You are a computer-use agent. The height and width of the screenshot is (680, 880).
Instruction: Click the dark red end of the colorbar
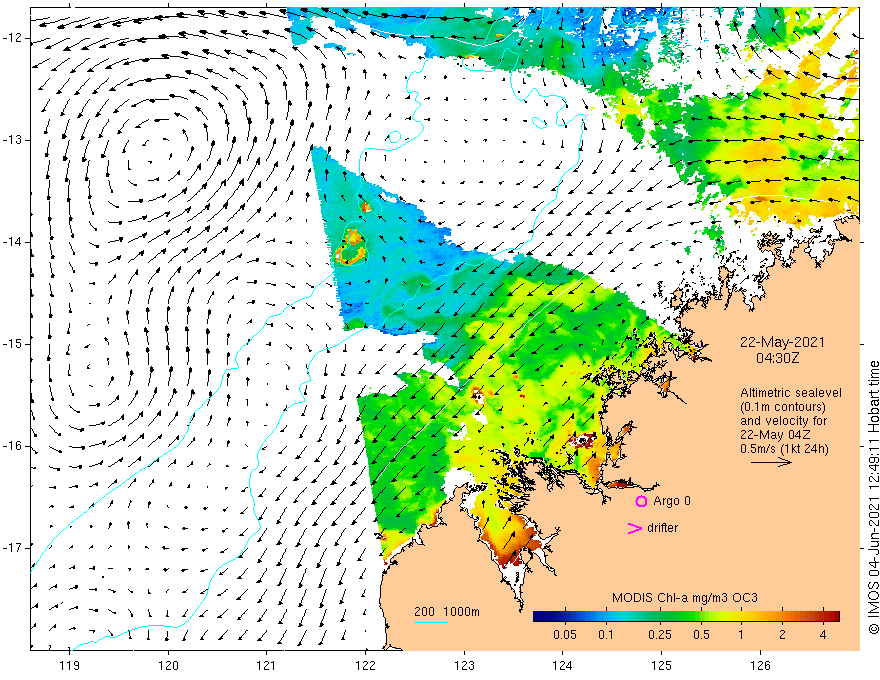click(x=834, y=616)
